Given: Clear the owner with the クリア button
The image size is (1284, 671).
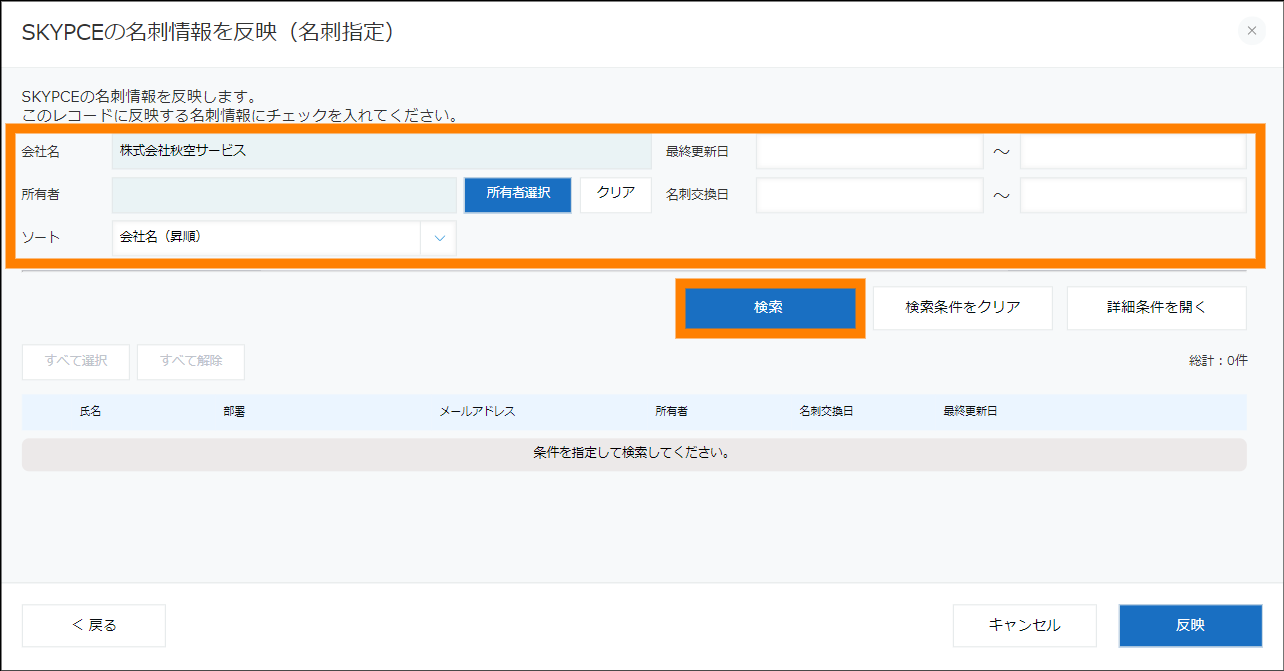Looking at the screenshot, I should pos(615,194).
